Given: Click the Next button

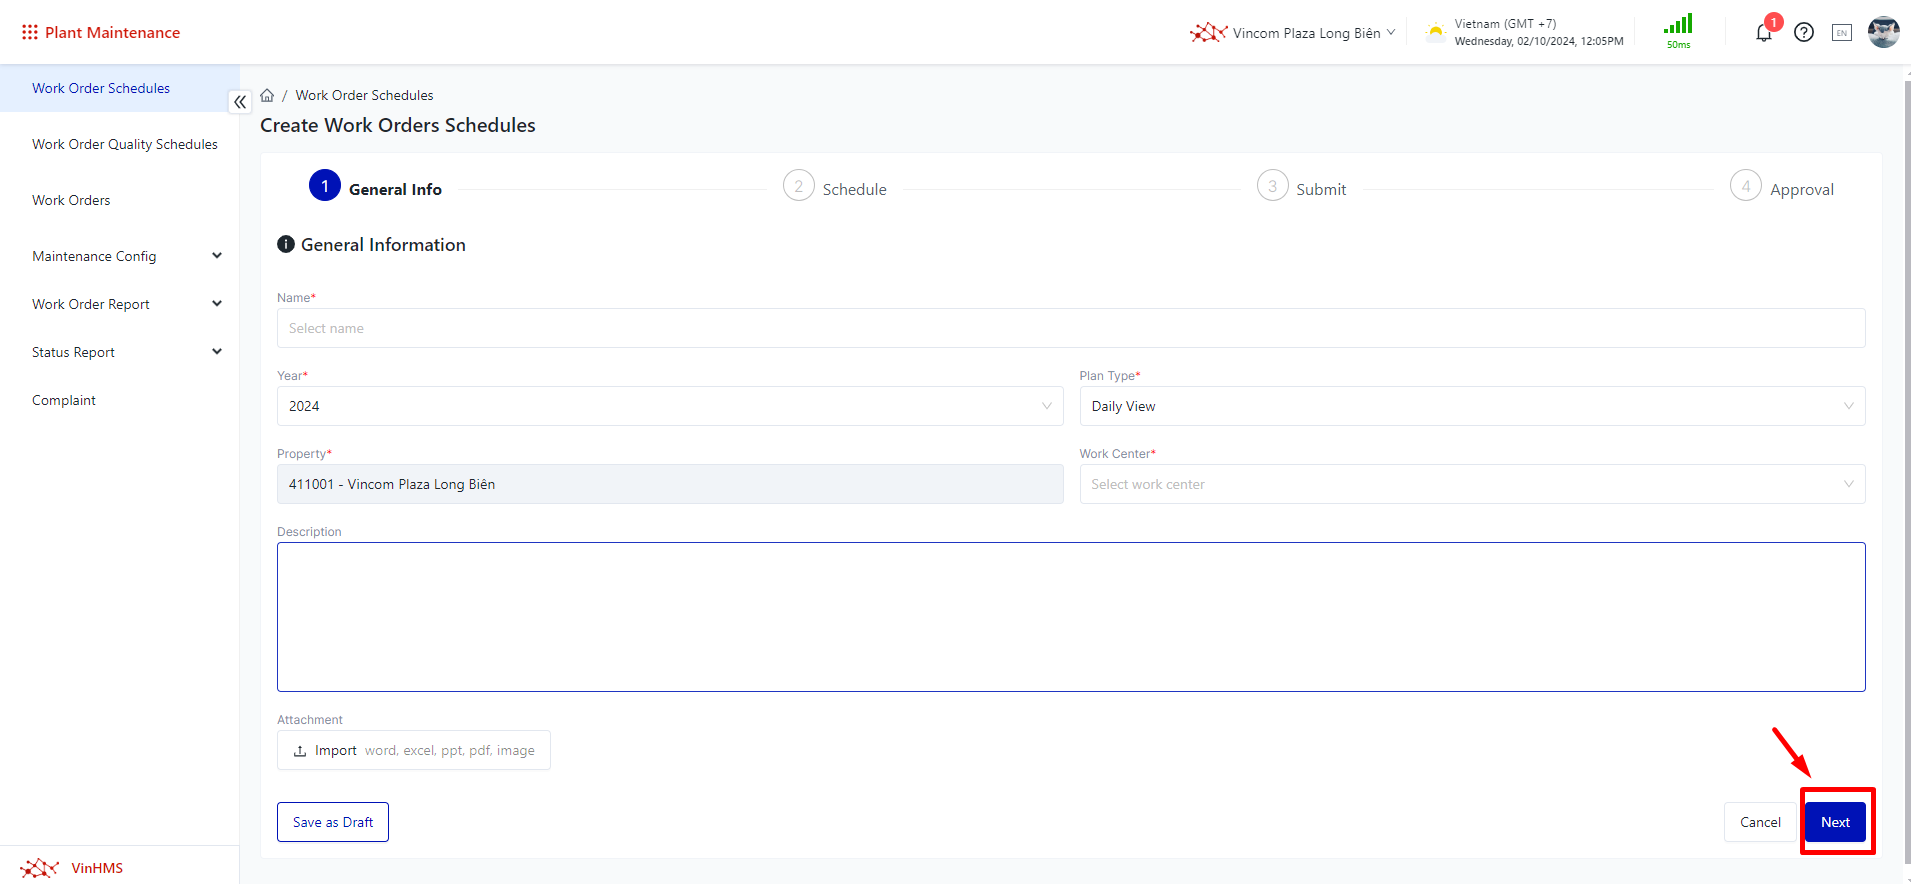Looking at the screenshot, I should [x=1834, y=822].
